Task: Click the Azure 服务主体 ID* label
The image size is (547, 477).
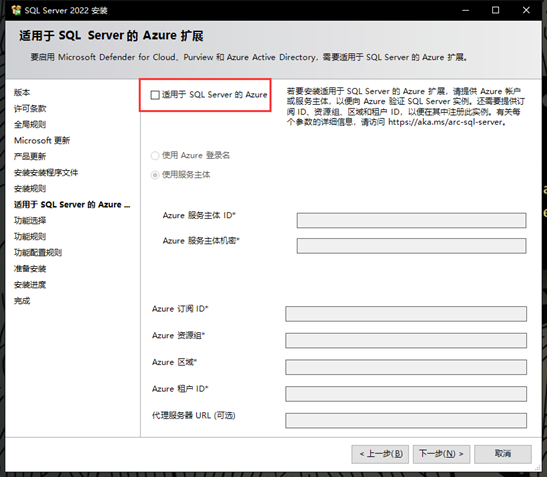Action: tap(199, 216)
